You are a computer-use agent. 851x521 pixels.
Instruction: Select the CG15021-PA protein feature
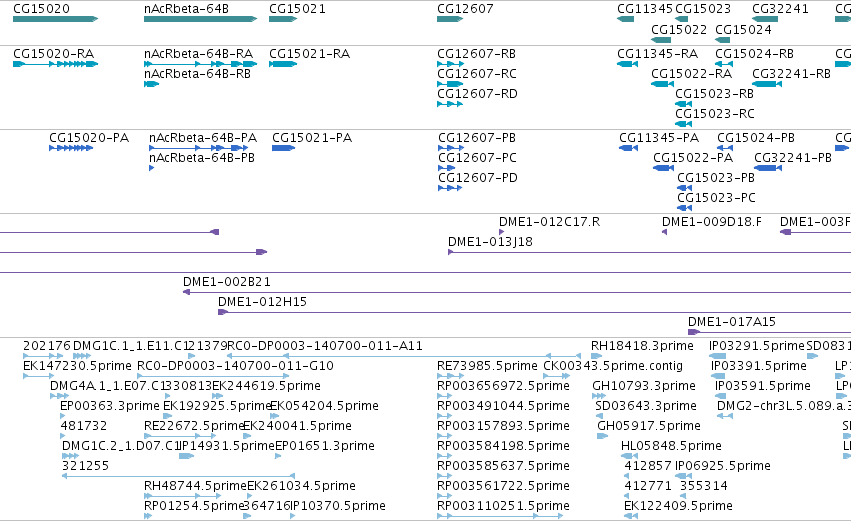coord(283,148)
